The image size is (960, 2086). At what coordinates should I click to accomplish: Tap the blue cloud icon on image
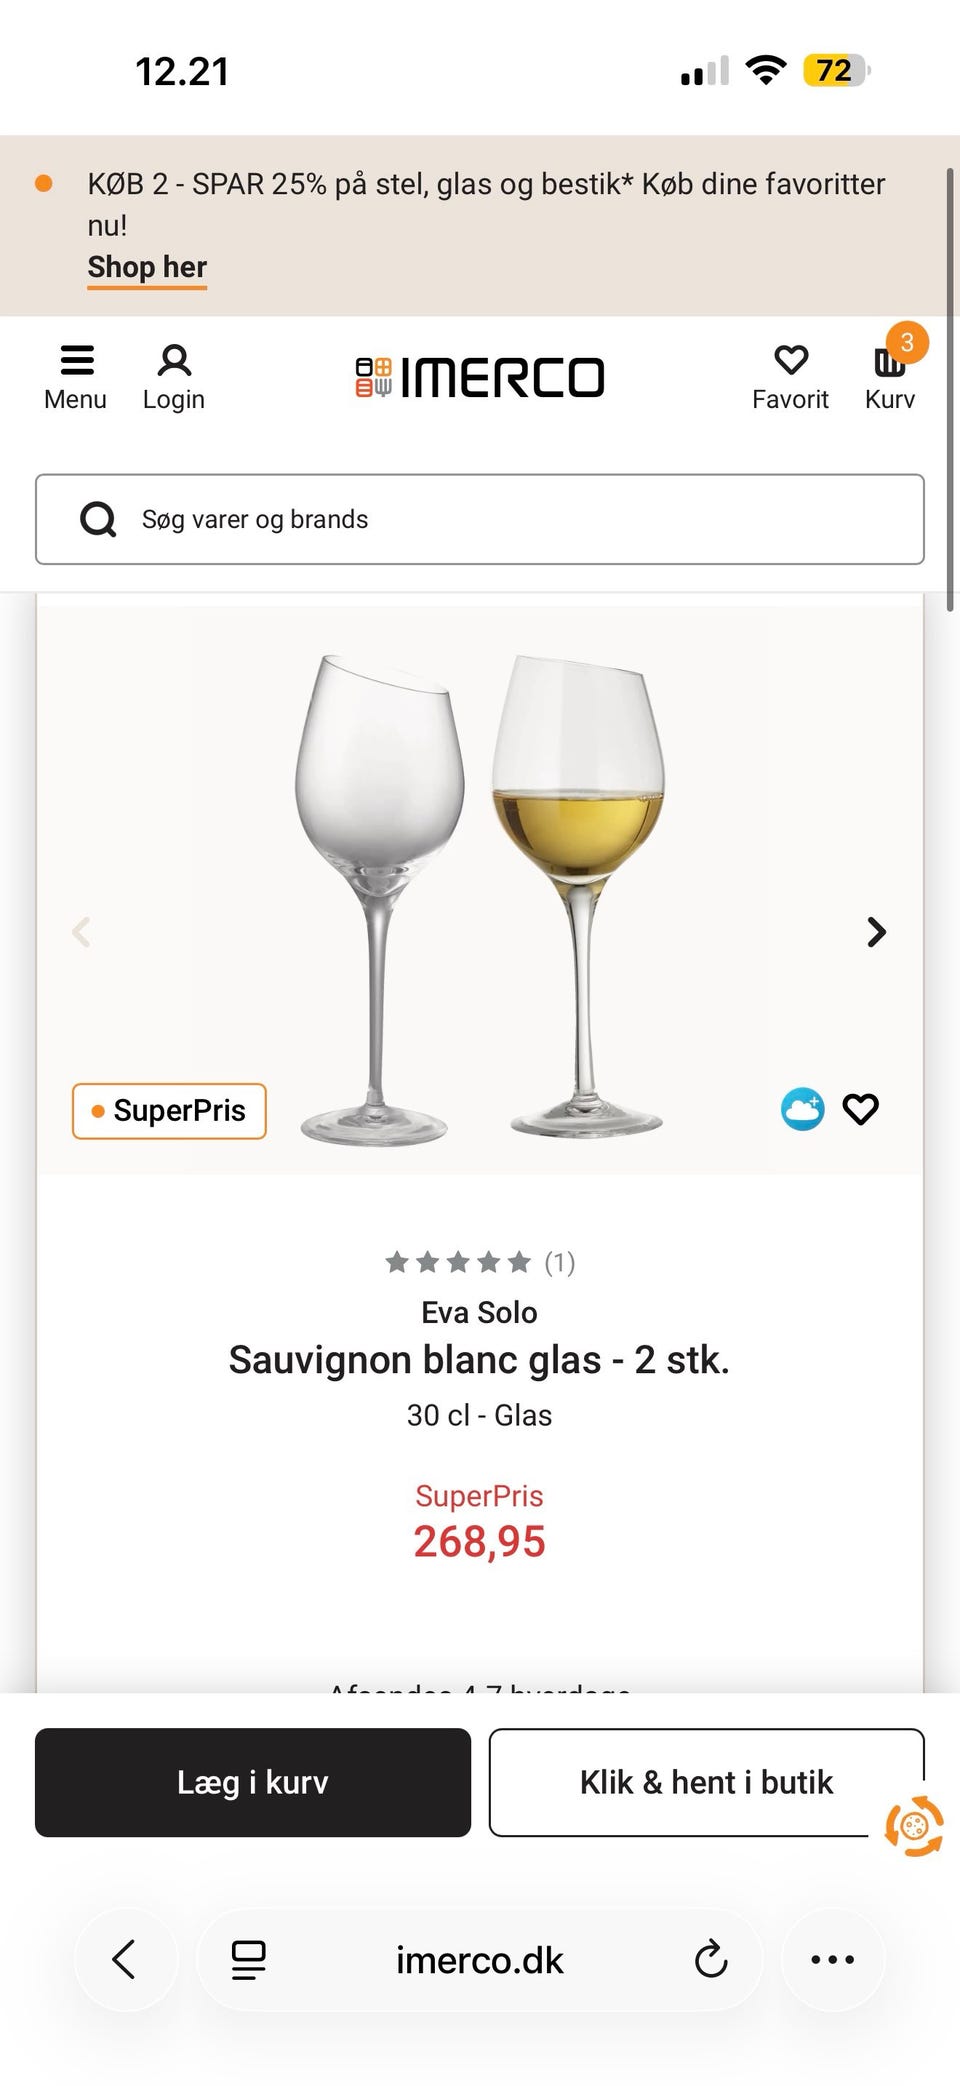pyautogui.click(x=802, y=1109)
